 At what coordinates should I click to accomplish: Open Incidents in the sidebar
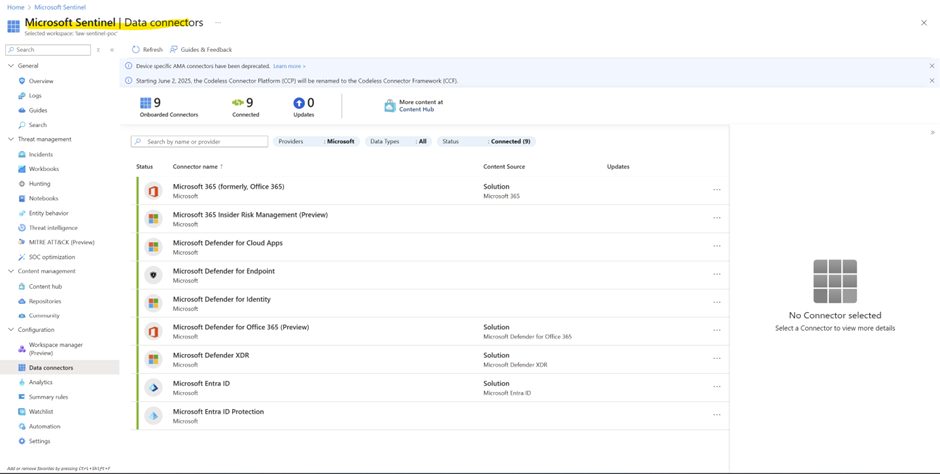coord(40,154)
